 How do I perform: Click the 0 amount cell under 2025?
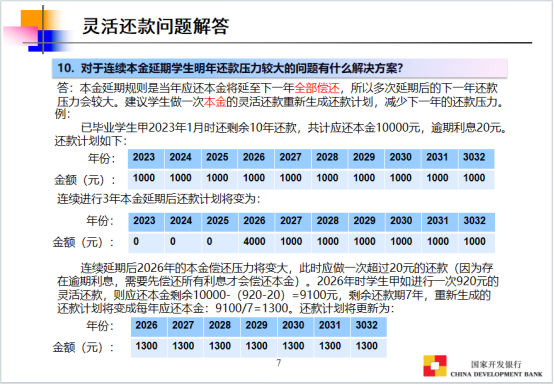219,242
